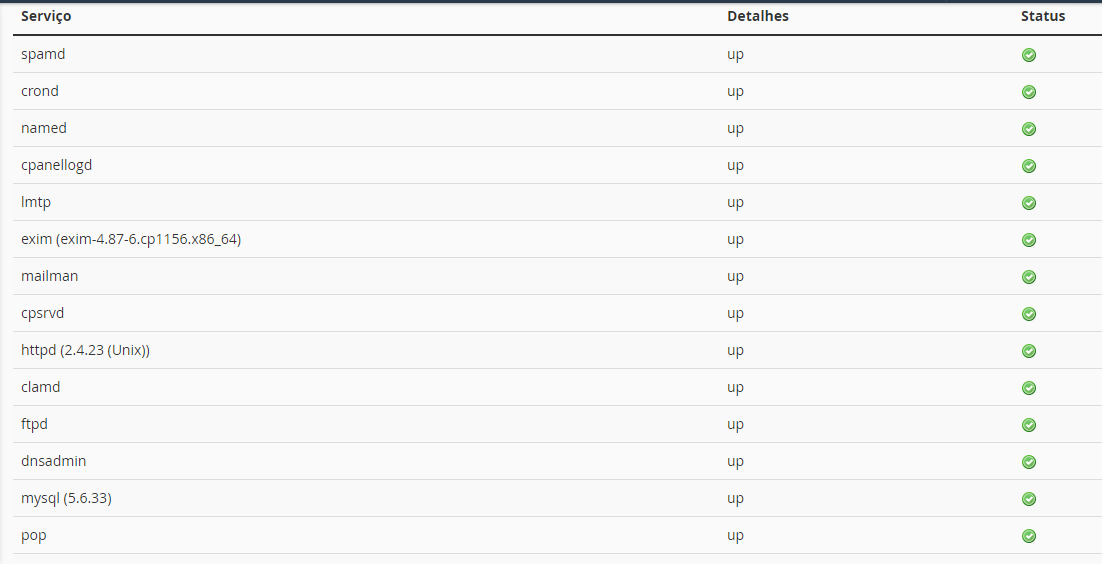
Task: Click the dnsadmin green checkmark icon
Action: pos(1029,462)
